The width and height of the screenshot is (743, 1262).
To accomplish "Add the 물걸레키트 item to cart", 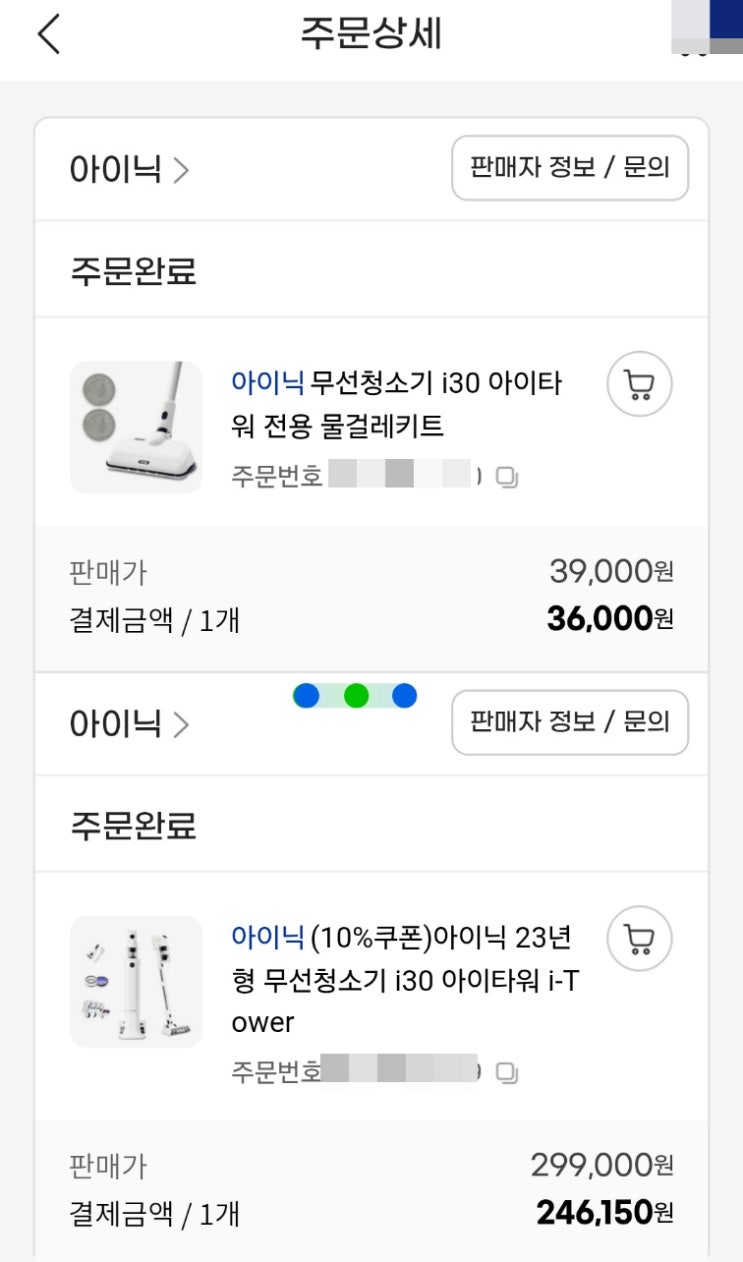I will pyautogui.click(x=639, y=384).
